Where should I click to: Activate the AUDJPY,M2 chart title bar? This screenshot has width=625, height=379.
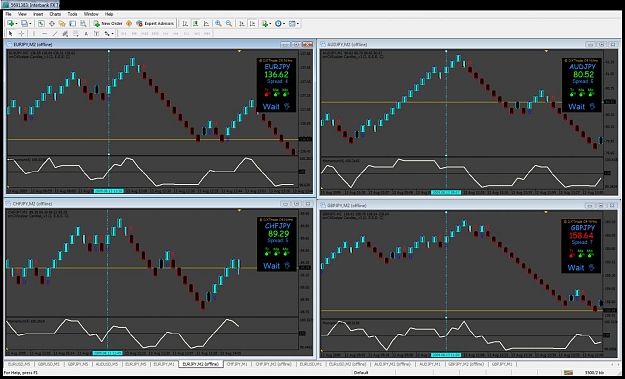(x=469, y=44)
